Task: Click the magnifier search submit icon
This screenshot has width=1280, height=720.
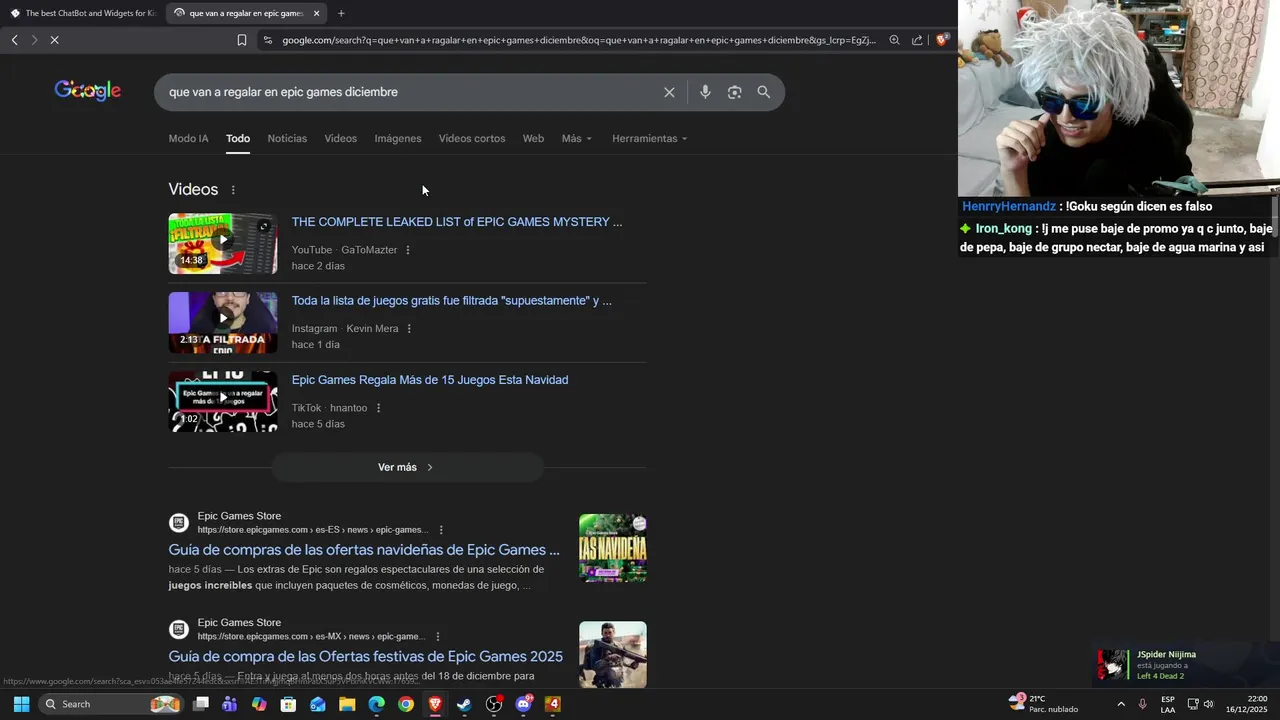Action: click(764, 92)
